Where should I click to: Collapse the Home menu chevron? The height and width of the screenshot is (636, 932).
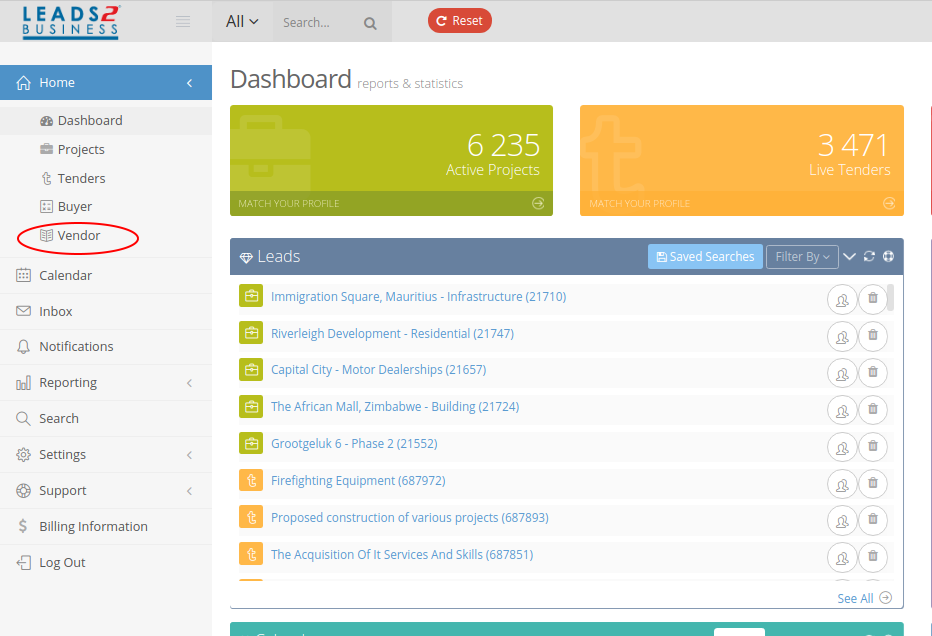pyautogui.click(x=190, y=83)
